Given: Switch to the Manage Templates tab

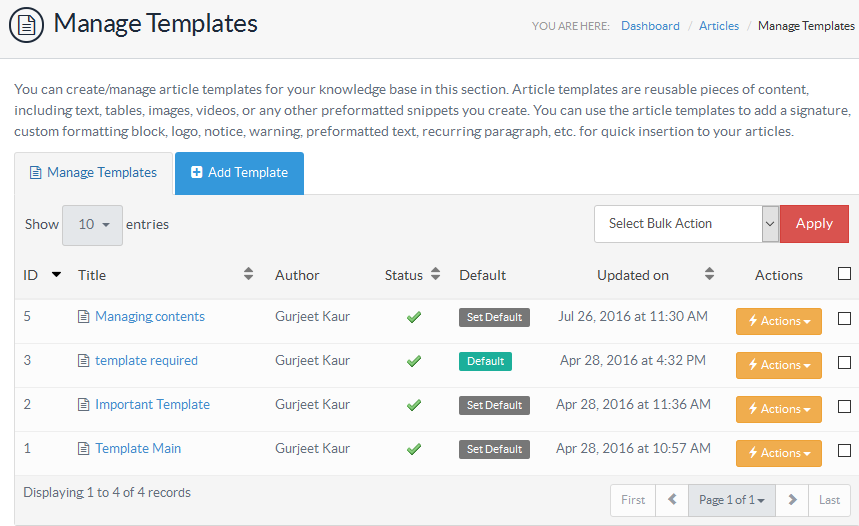Looking at the screenshot, I should 94,173.
